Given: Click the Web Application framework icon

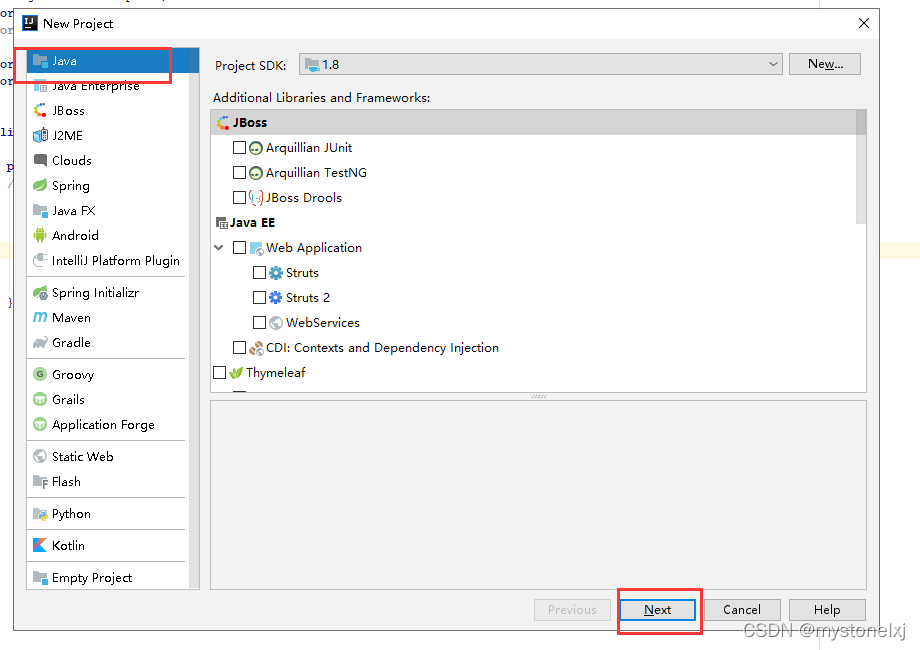Looking at the screenshot, I should (x=256, y=248).
